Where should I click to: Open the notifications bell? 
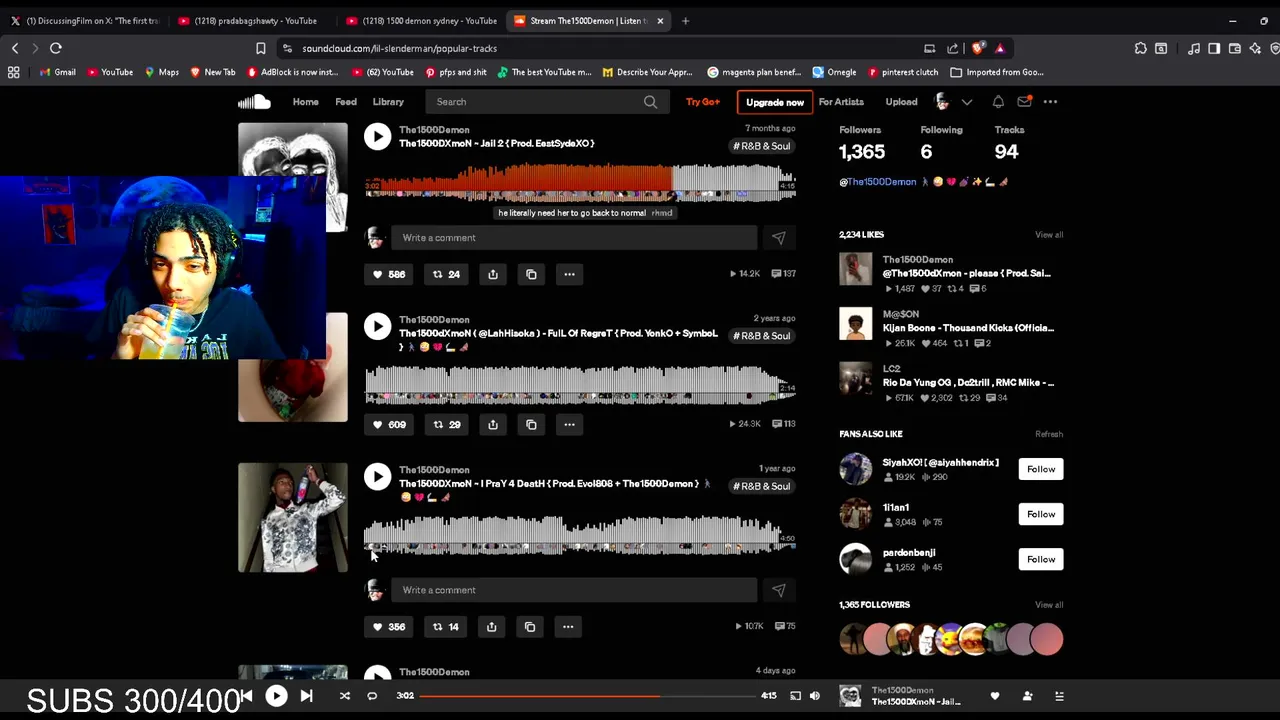point(998,102)
